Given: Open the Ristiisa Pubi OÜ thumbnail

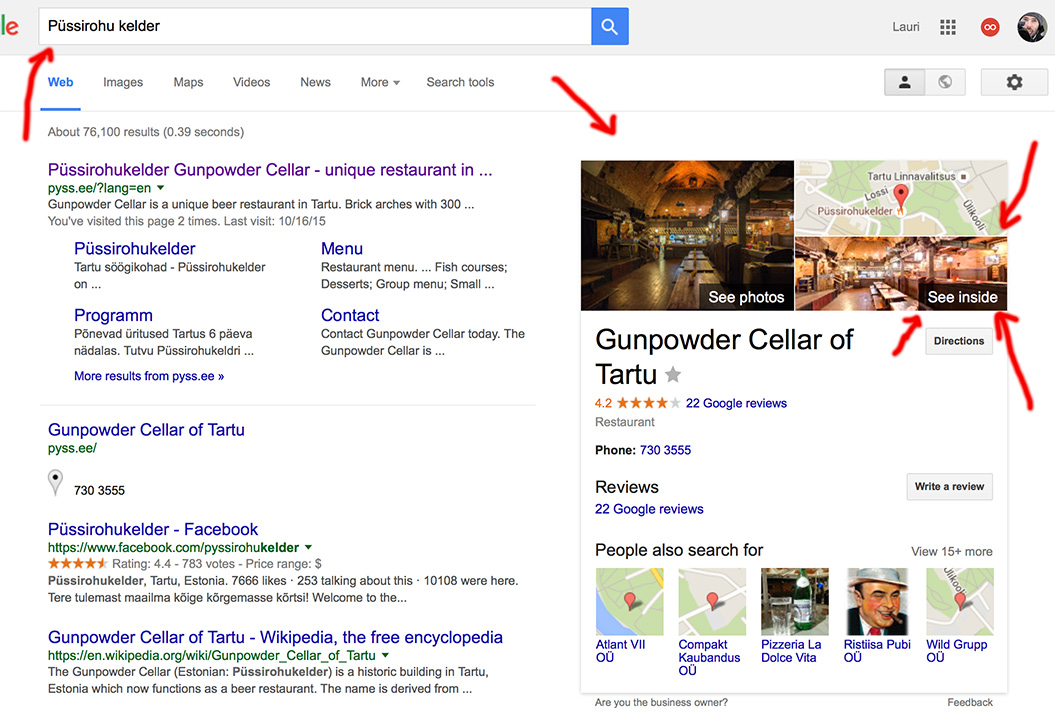Looking at the screenshot, I should click(877, 601).
